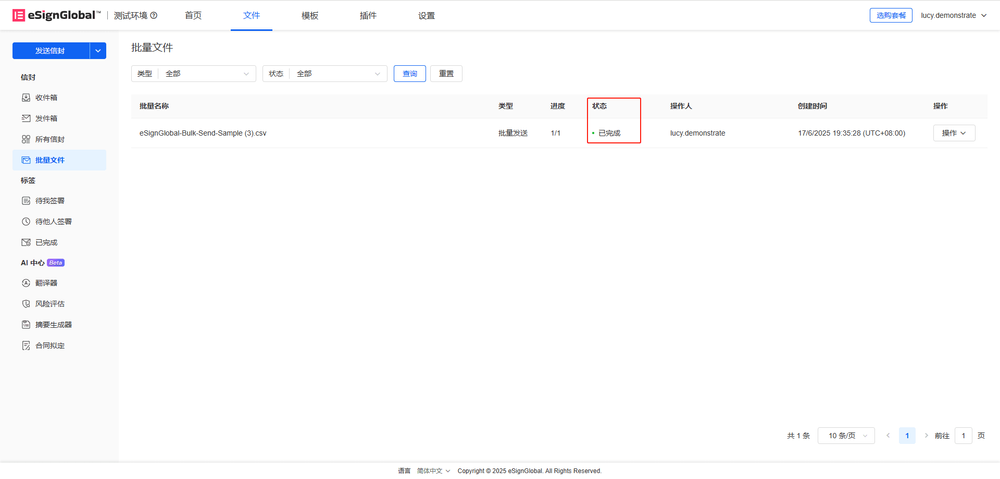1000x479 pixels.
Task: Click the help icon beside 测试环境
Action: pyautogui.click(x=154, y=16)
